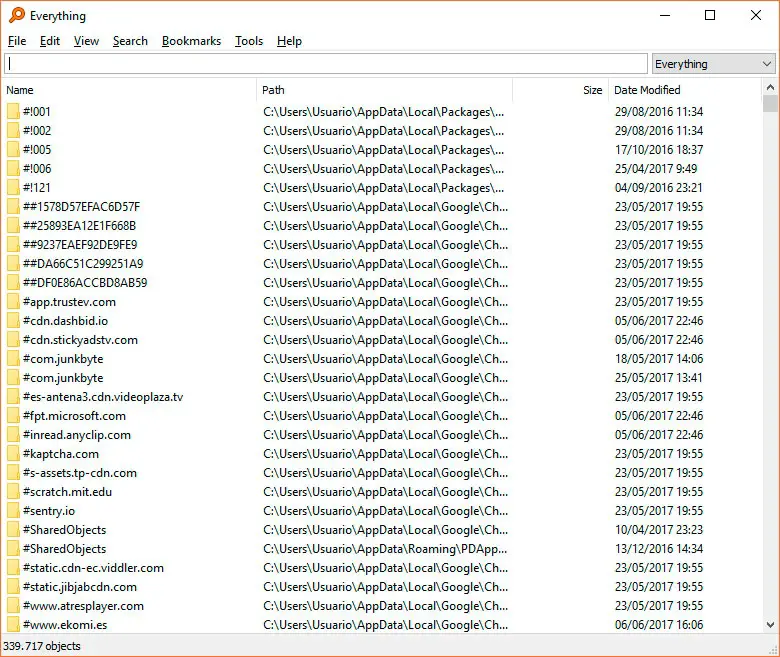Viewport: 780px width, 657px height.
Task: Click folder icon of ##25893EA12E1F668B
Action: pos(13,225)
